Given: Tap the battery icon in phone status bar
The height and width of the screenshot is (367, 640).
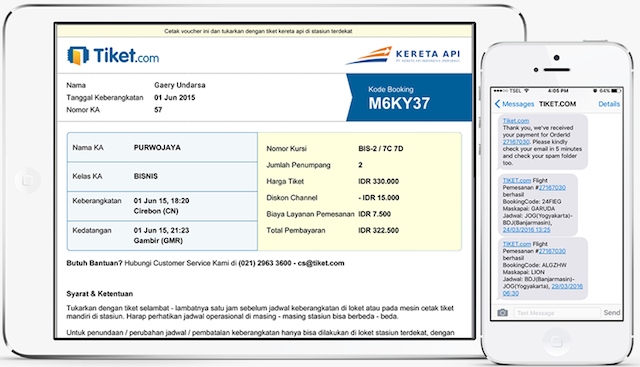Looking at the screenshot, I should point(616,91).
